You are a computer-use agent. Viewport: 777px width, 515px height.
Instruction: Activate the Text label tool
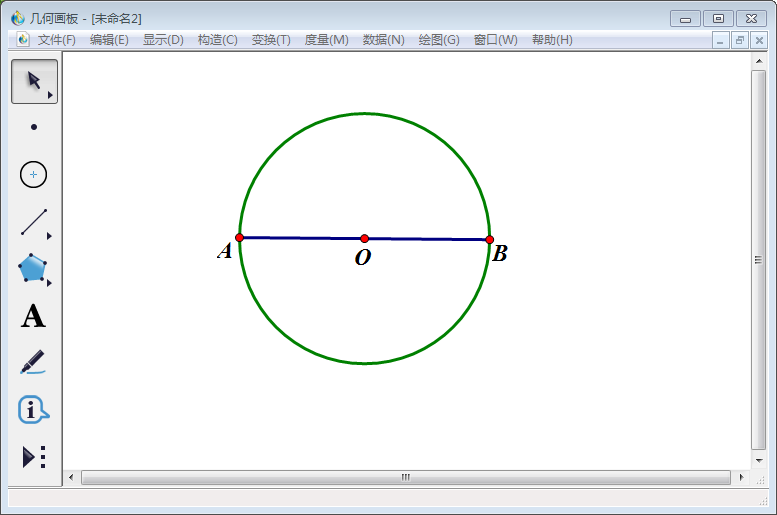tap(33, 316)
